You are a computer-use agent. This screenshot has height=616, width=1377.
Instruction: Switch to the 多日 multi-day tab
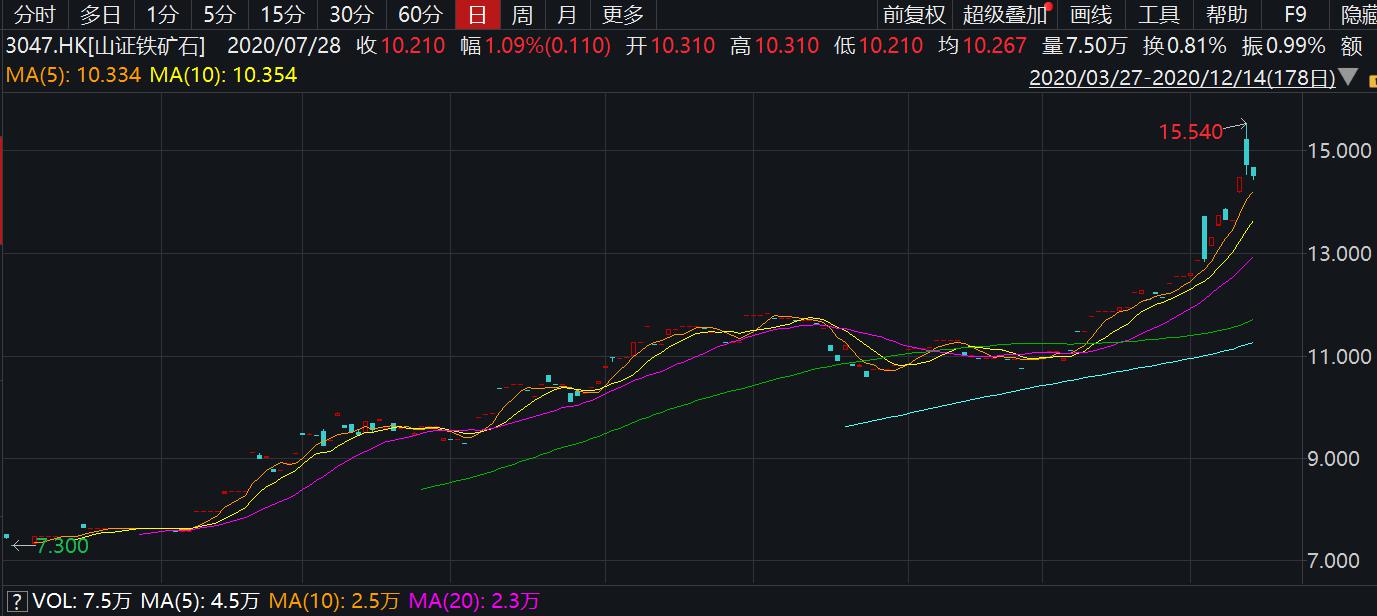pyautogui.click(x=101, y=14)
